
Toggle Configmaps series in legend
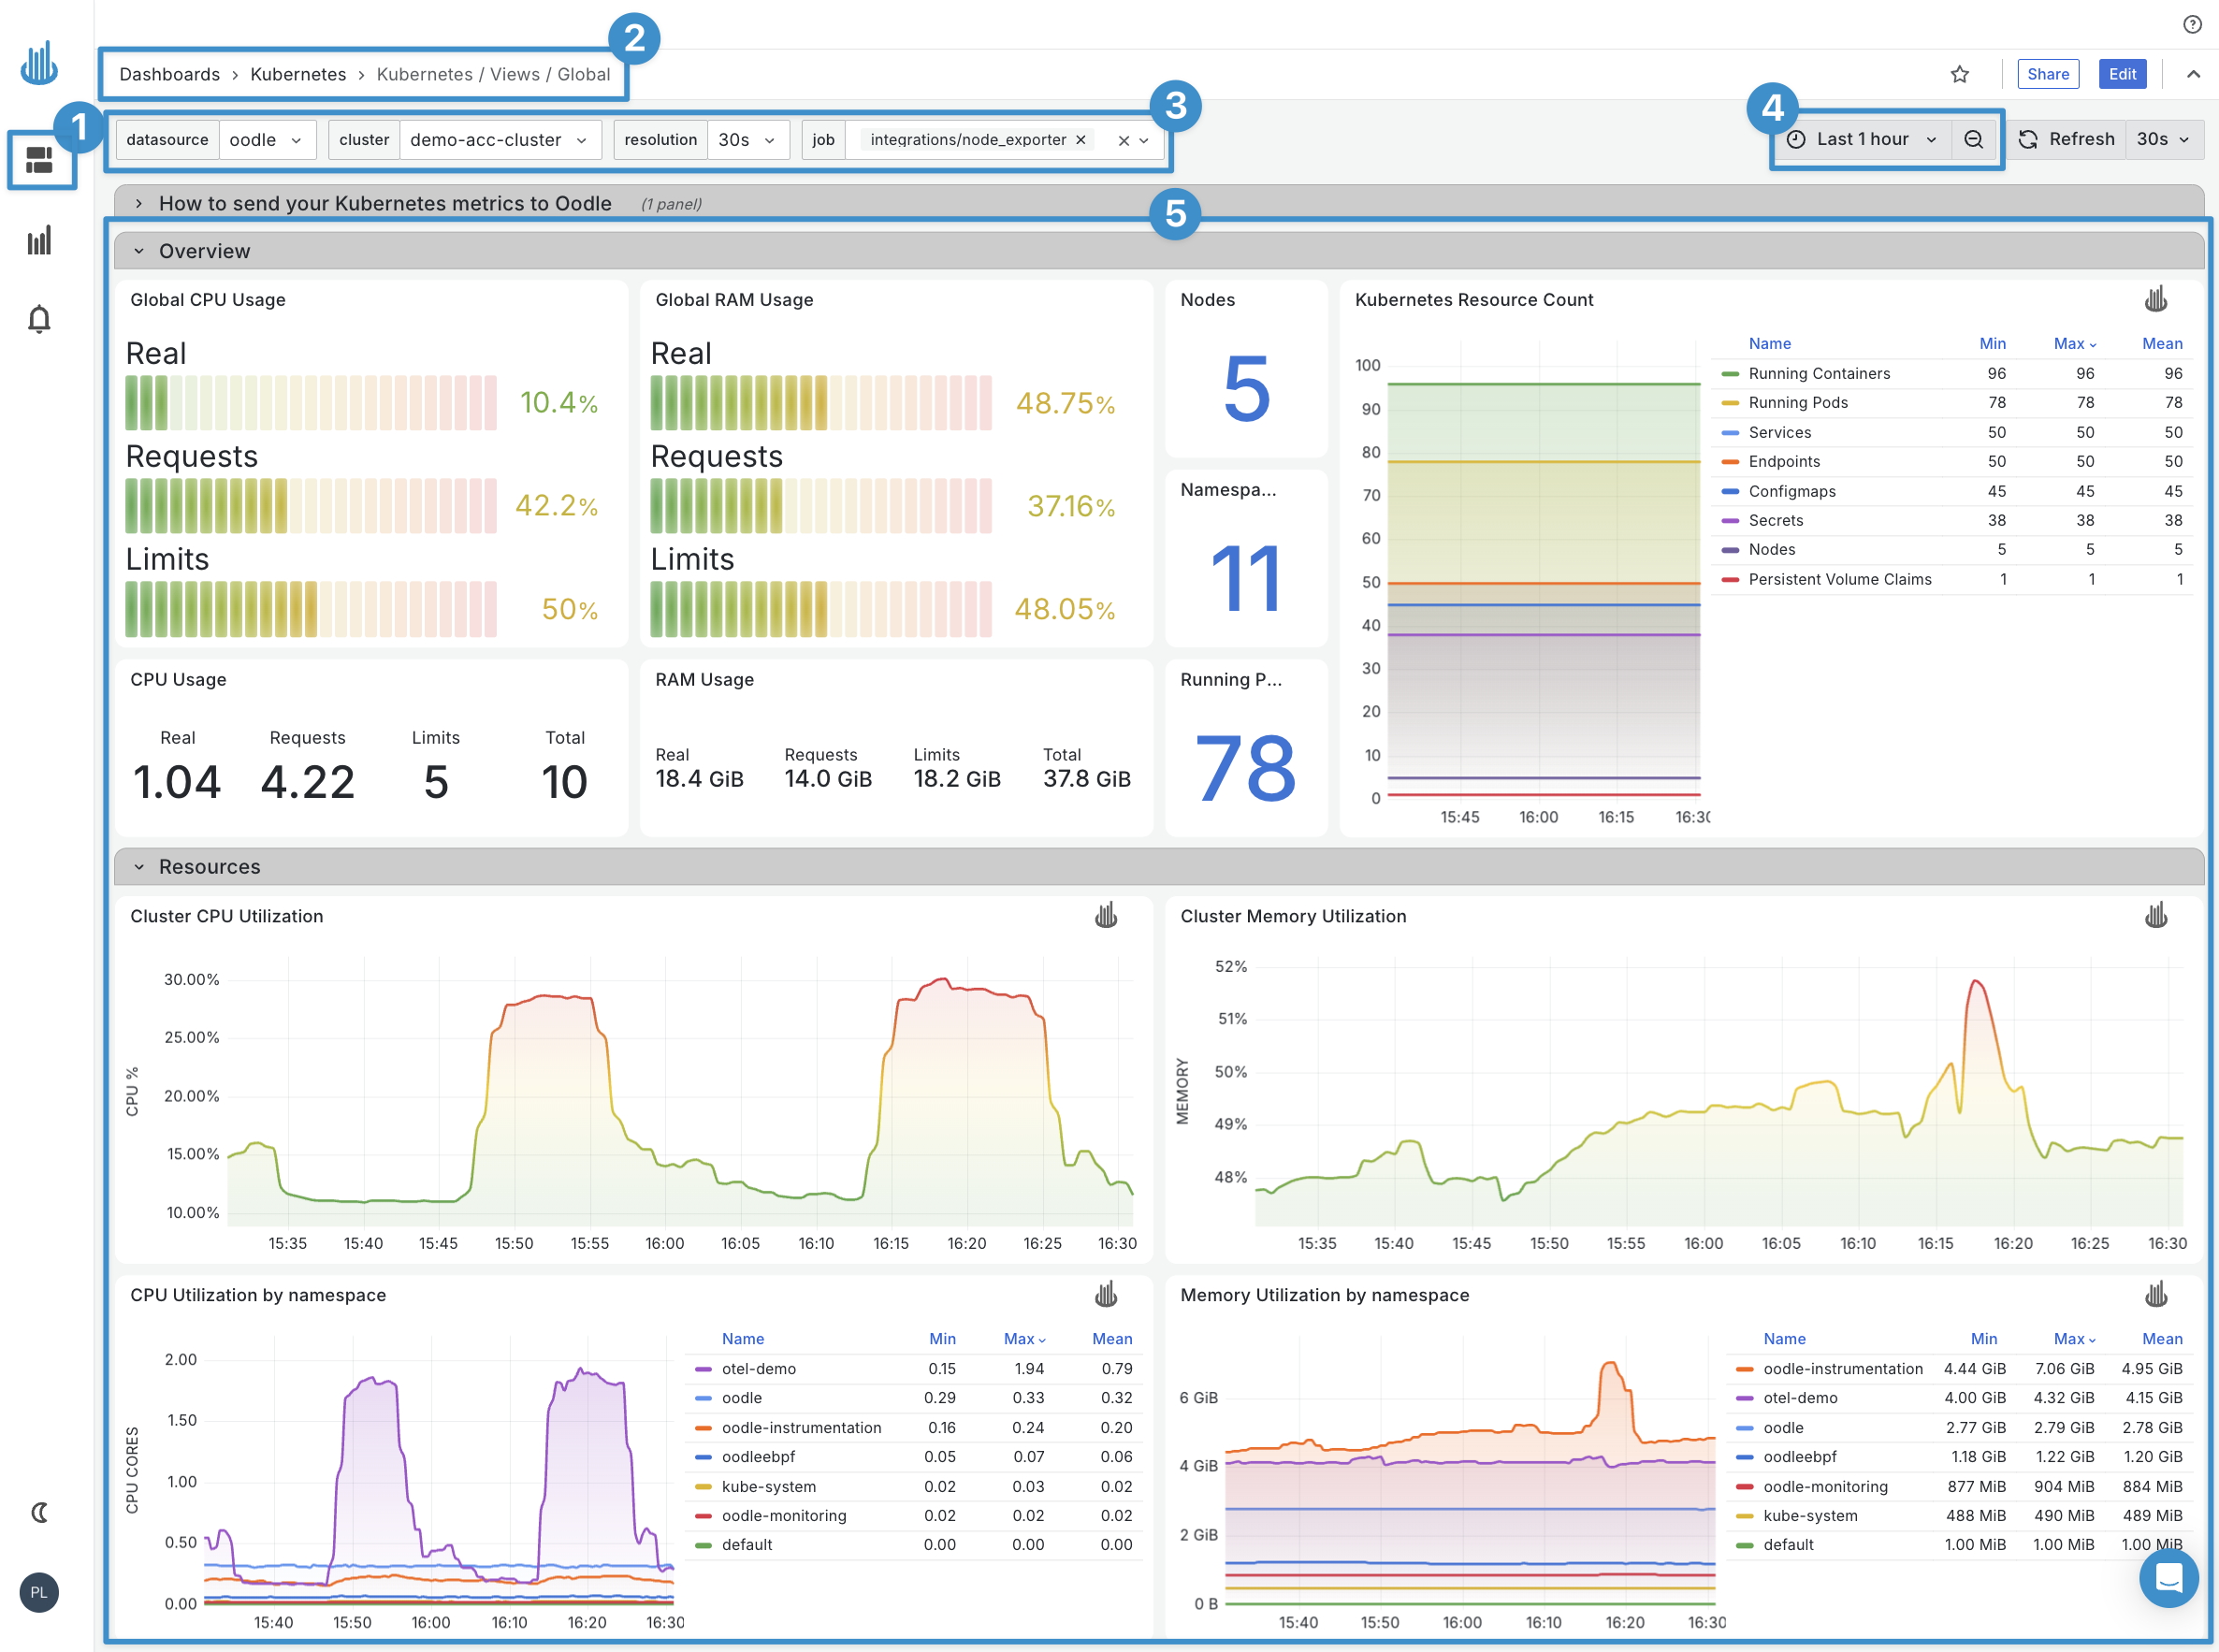tap(1792, 491)
